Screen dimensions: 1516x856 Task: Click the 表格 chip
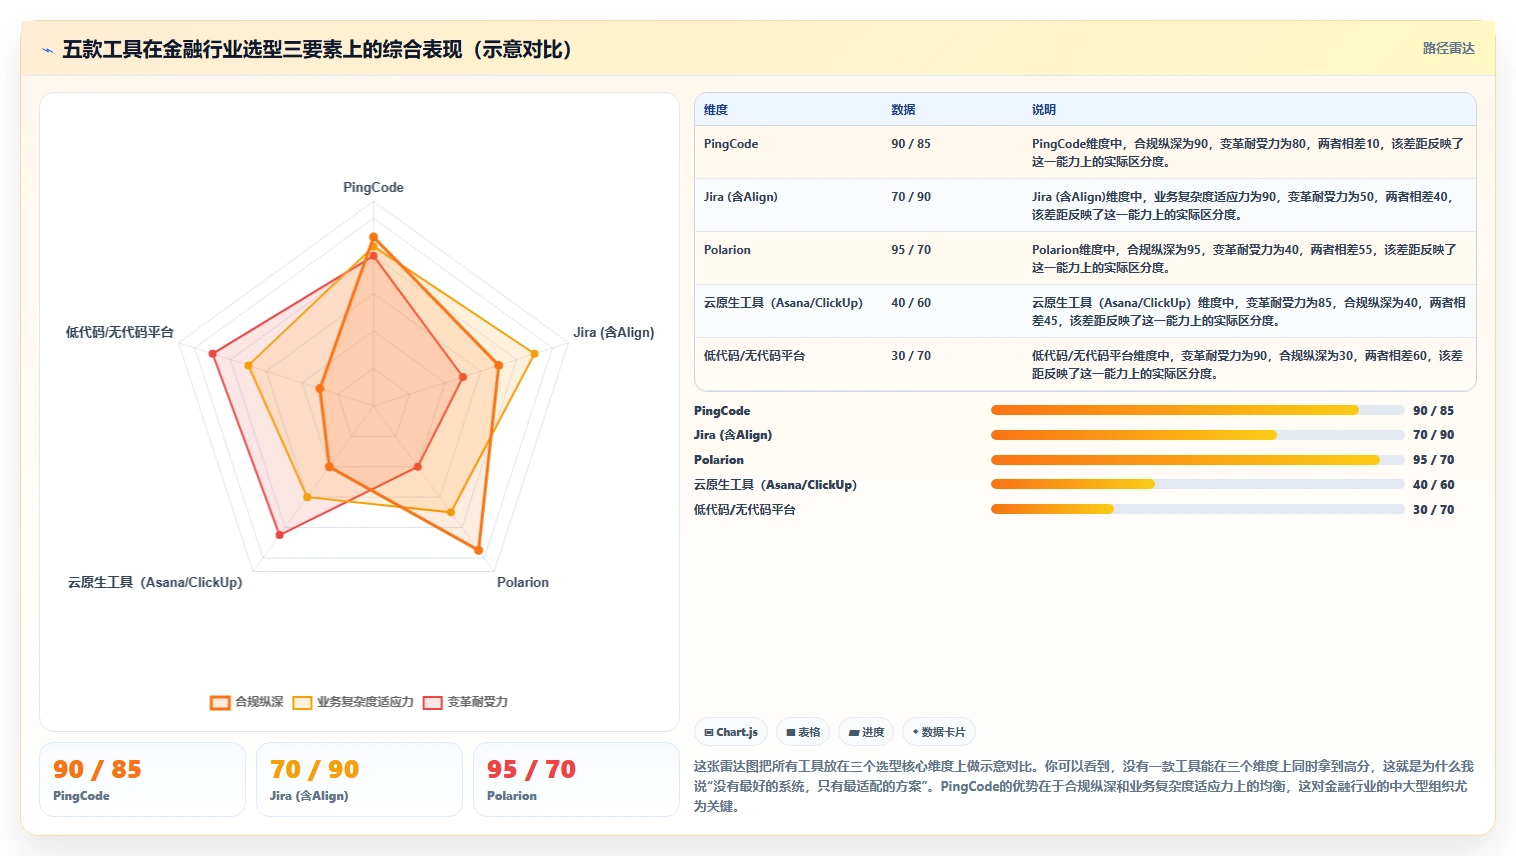point(803,732)
